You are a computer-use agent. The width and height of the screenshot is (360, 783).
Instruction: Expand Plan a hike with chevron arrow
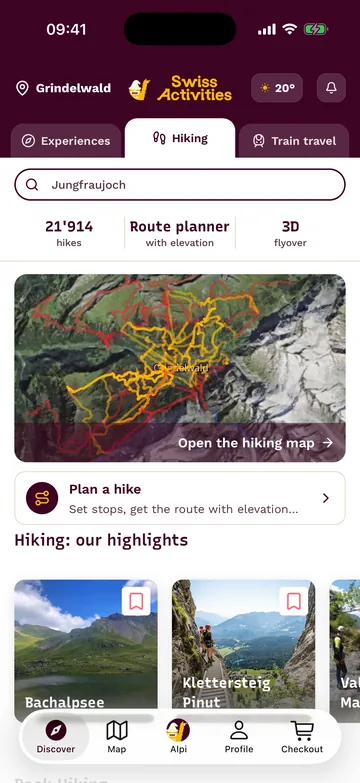point(326,498)
